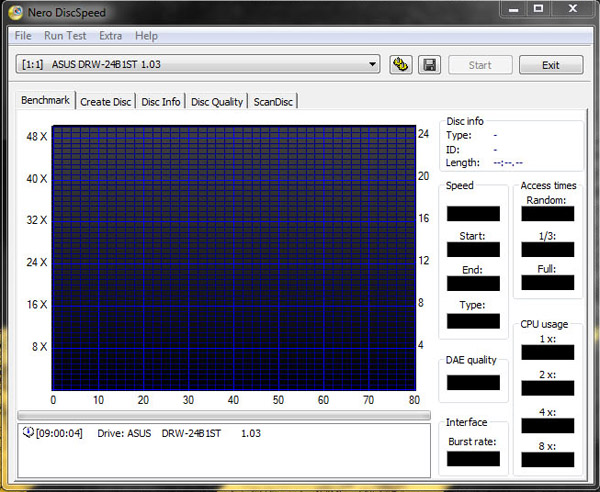Click the Speed average value box

click(473, 213)
